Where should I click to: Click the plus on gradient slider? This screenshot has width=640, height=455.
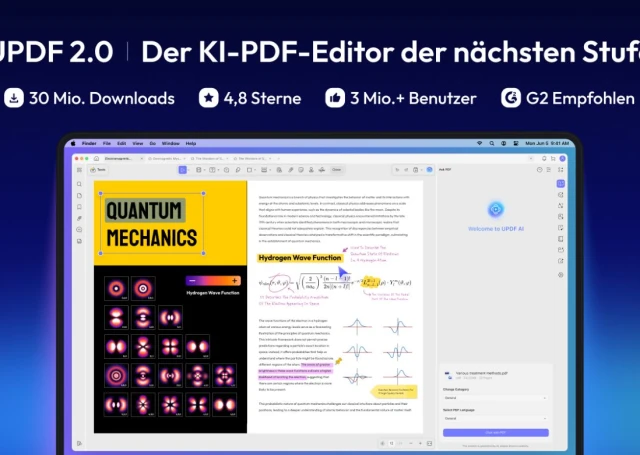234,281
